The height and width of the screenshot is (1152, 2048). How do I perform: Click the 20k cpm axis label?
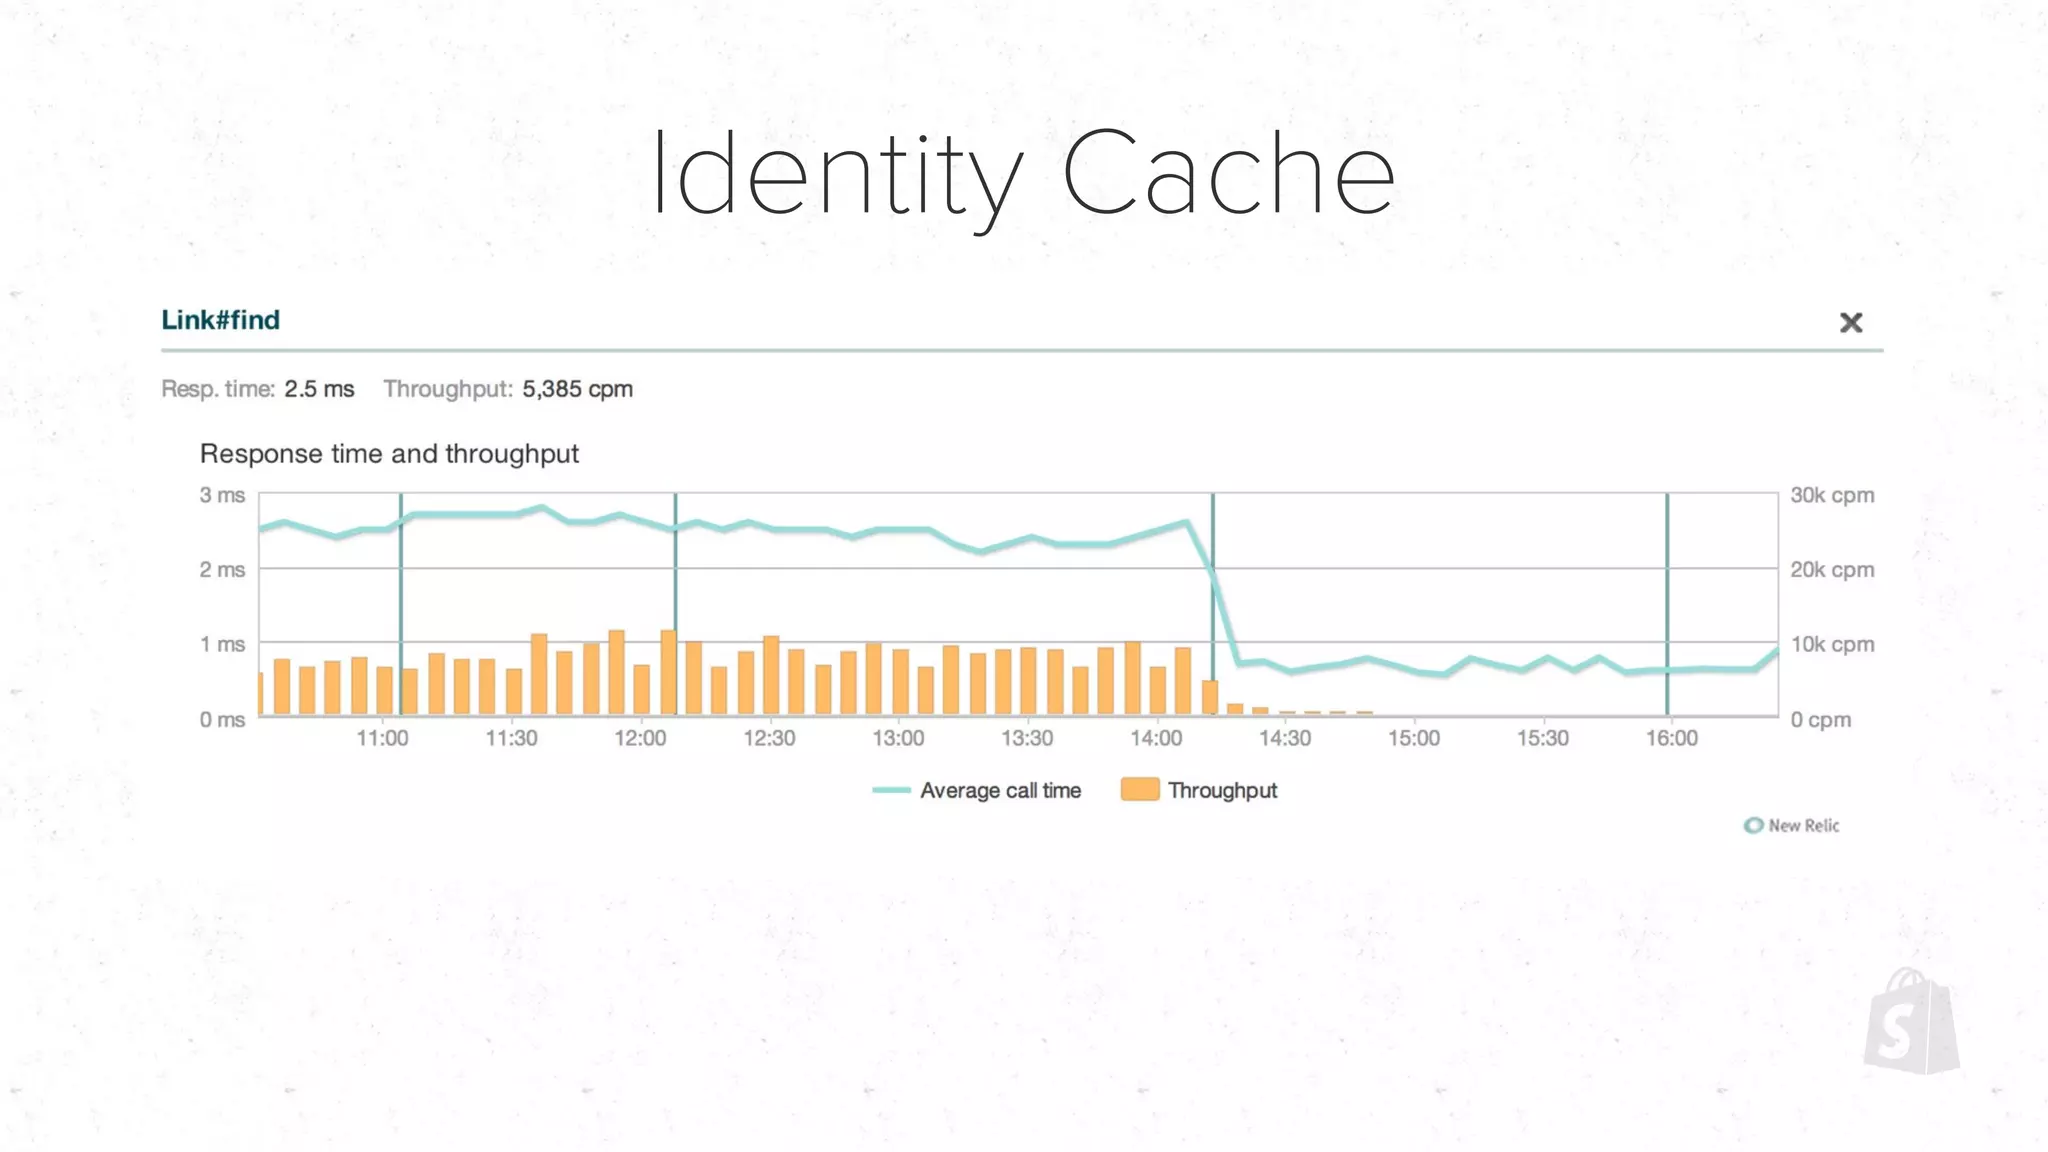[1832, 569]
